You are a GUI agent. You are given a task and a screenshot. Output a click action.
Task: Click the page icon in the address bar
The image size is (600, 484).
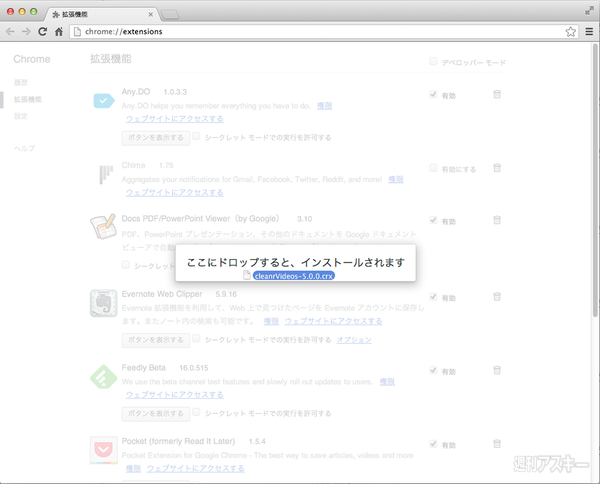coord(77,31)
